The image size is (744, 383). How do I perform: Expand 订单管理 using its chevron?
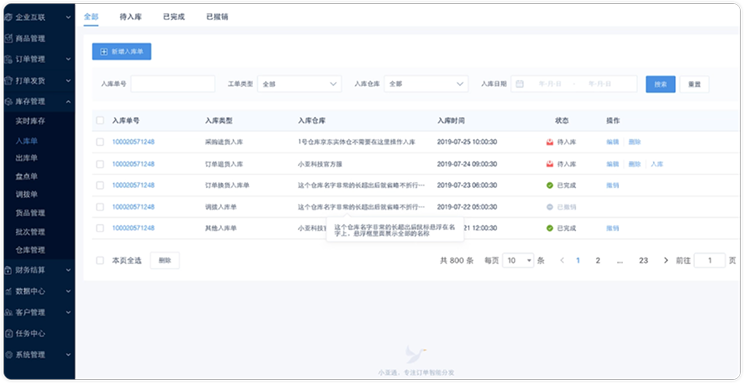[x=68, y=59]
